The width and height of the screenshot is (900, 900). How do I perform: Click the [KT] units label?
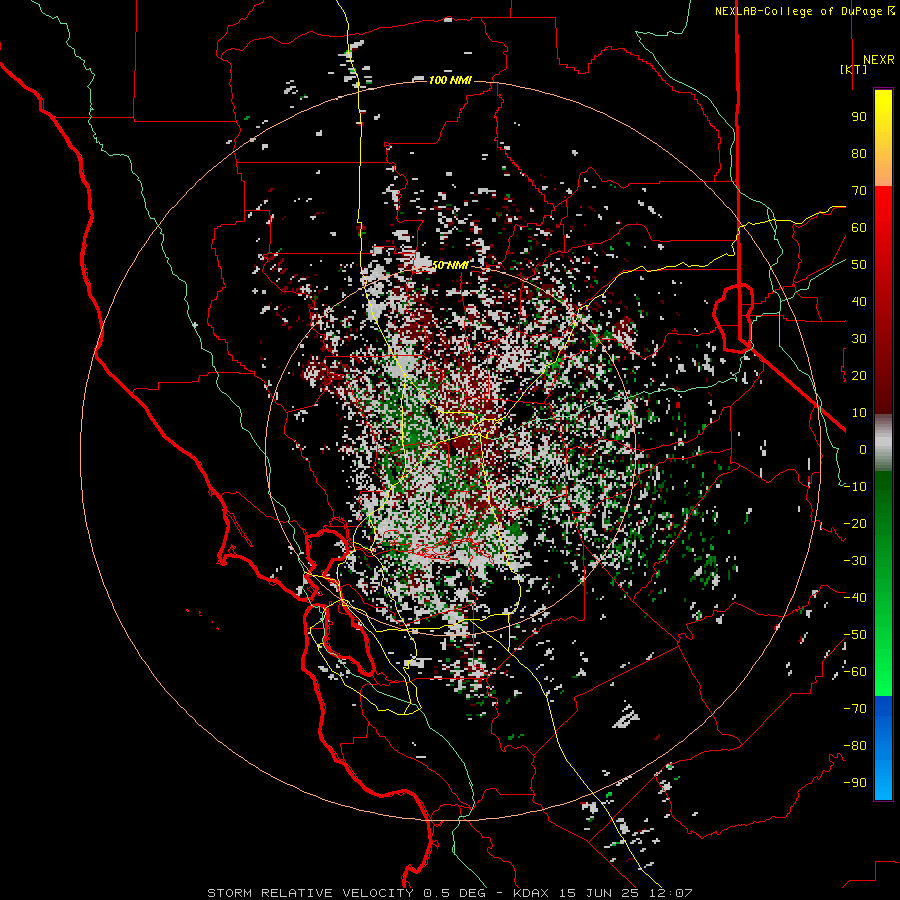coord(853,69)
